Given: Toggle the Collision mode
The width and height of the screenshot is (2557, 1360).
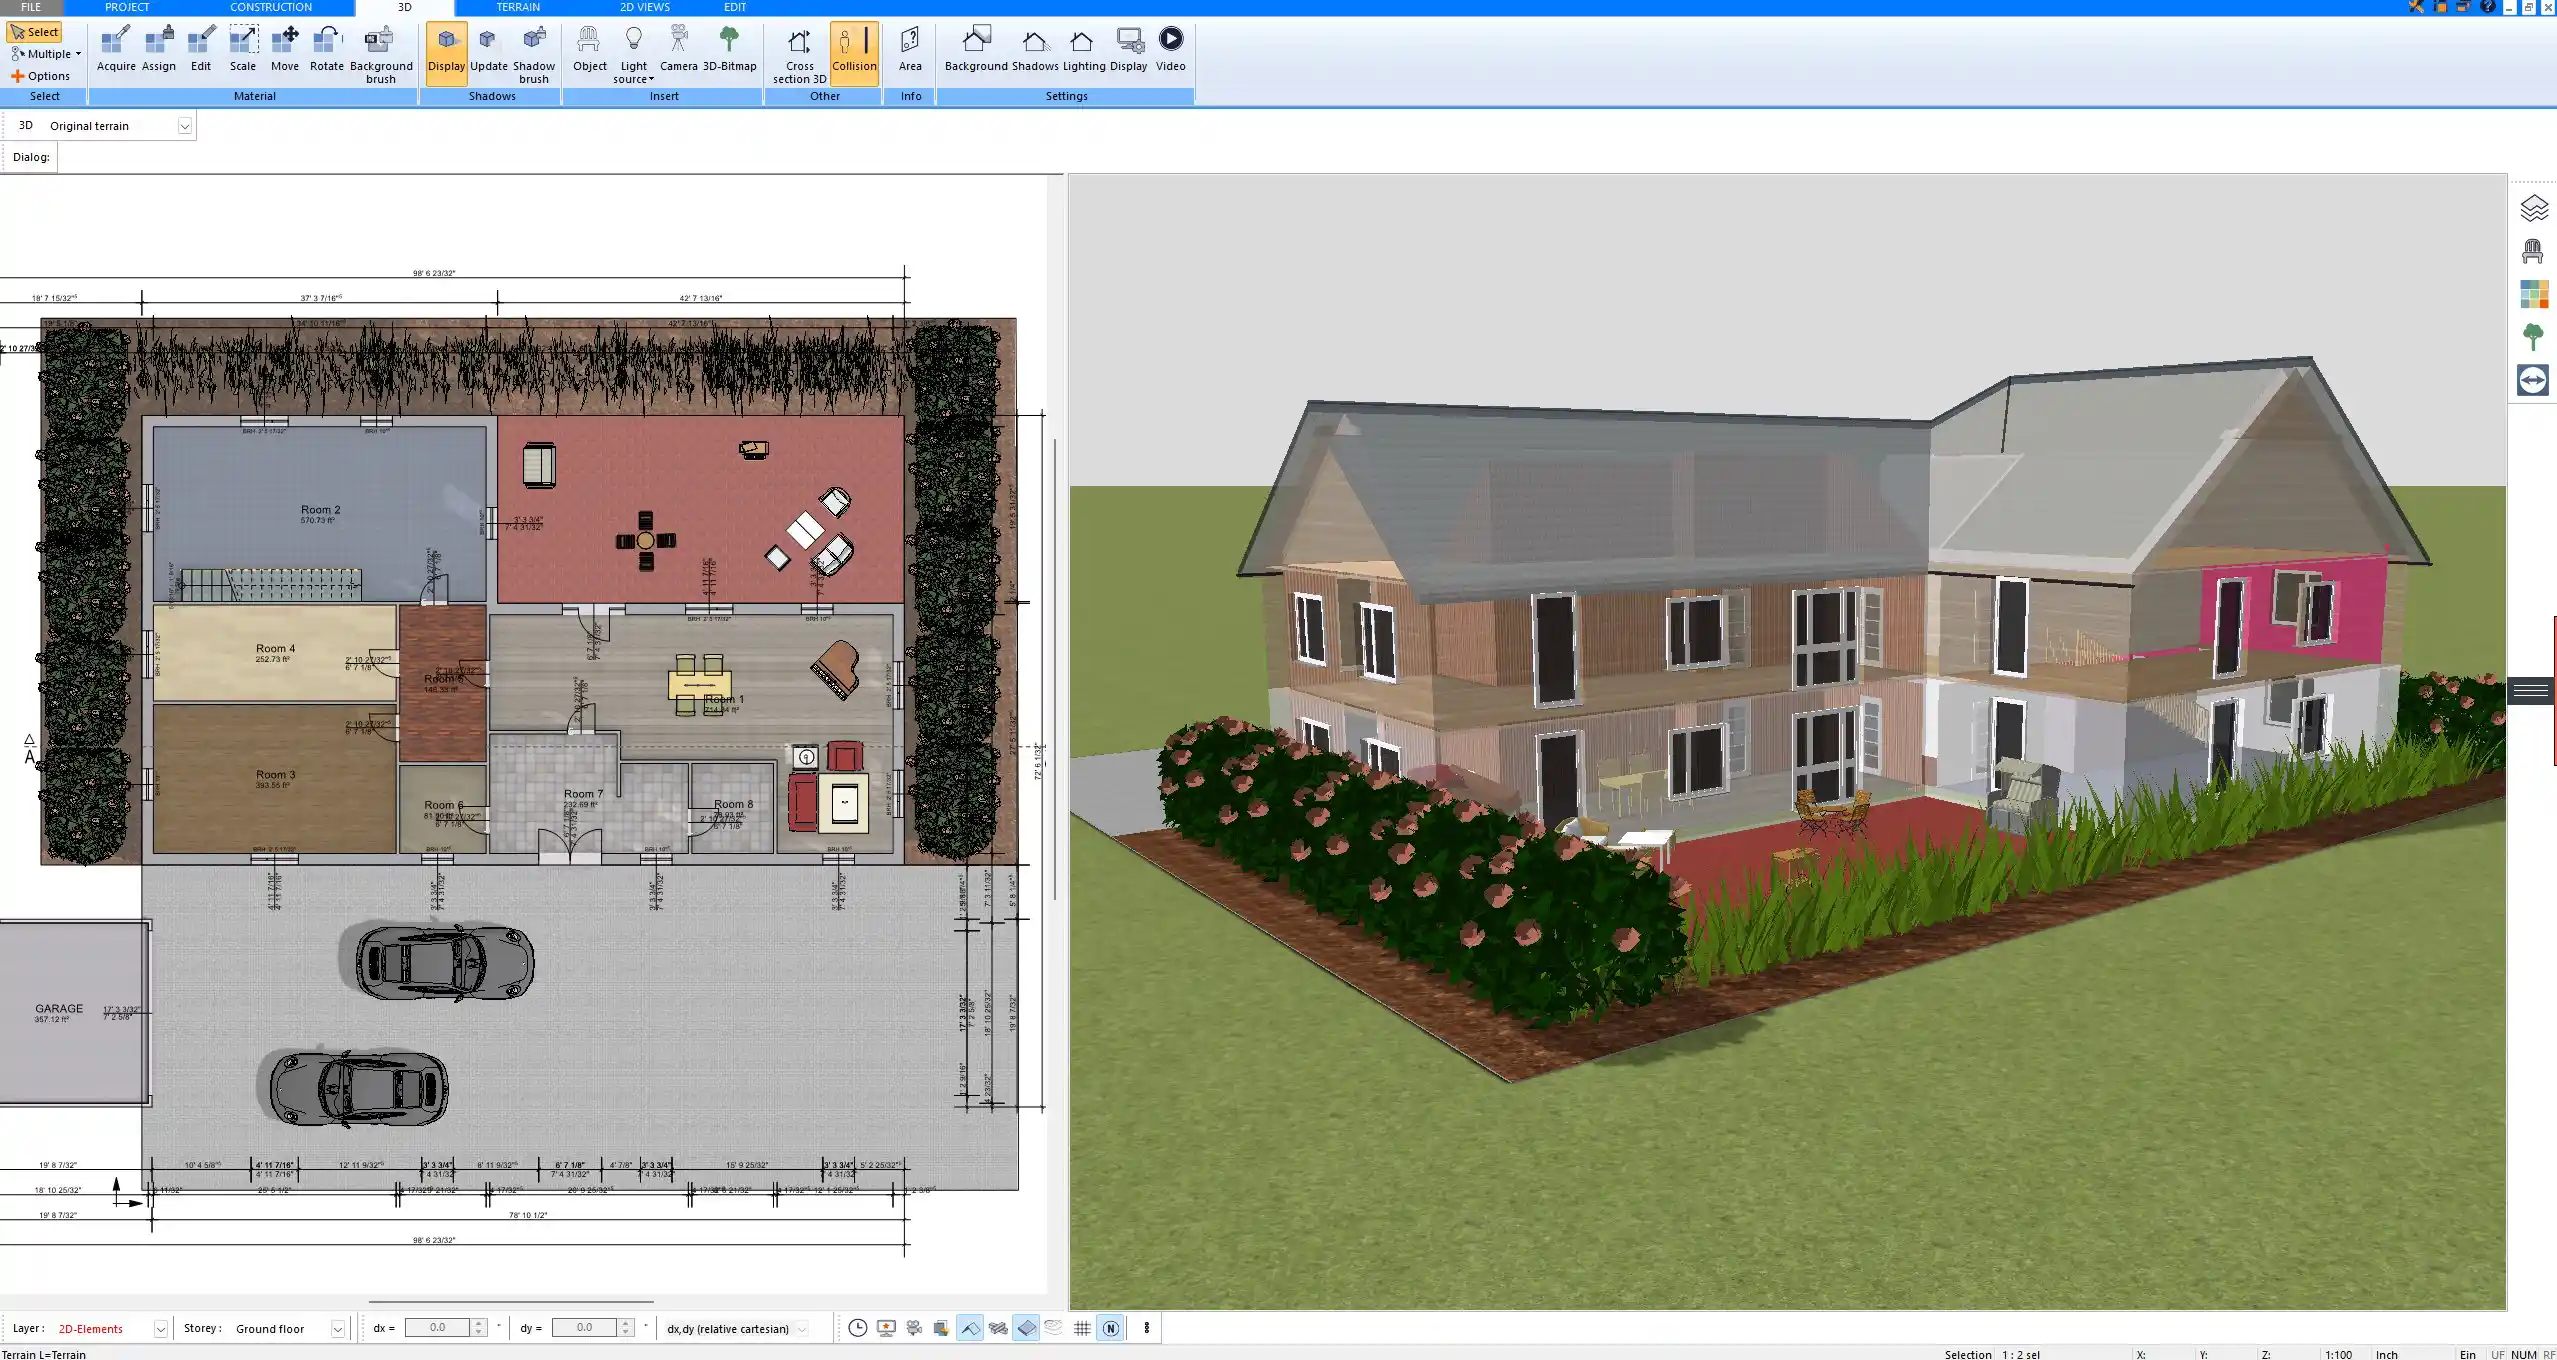Looking at the screenshot, I should [x=854, y=50].
